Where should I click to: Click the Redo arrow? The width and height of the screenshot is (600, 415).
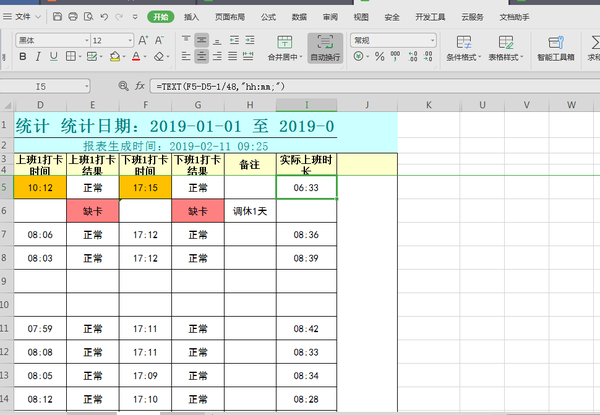click(119, 16)
